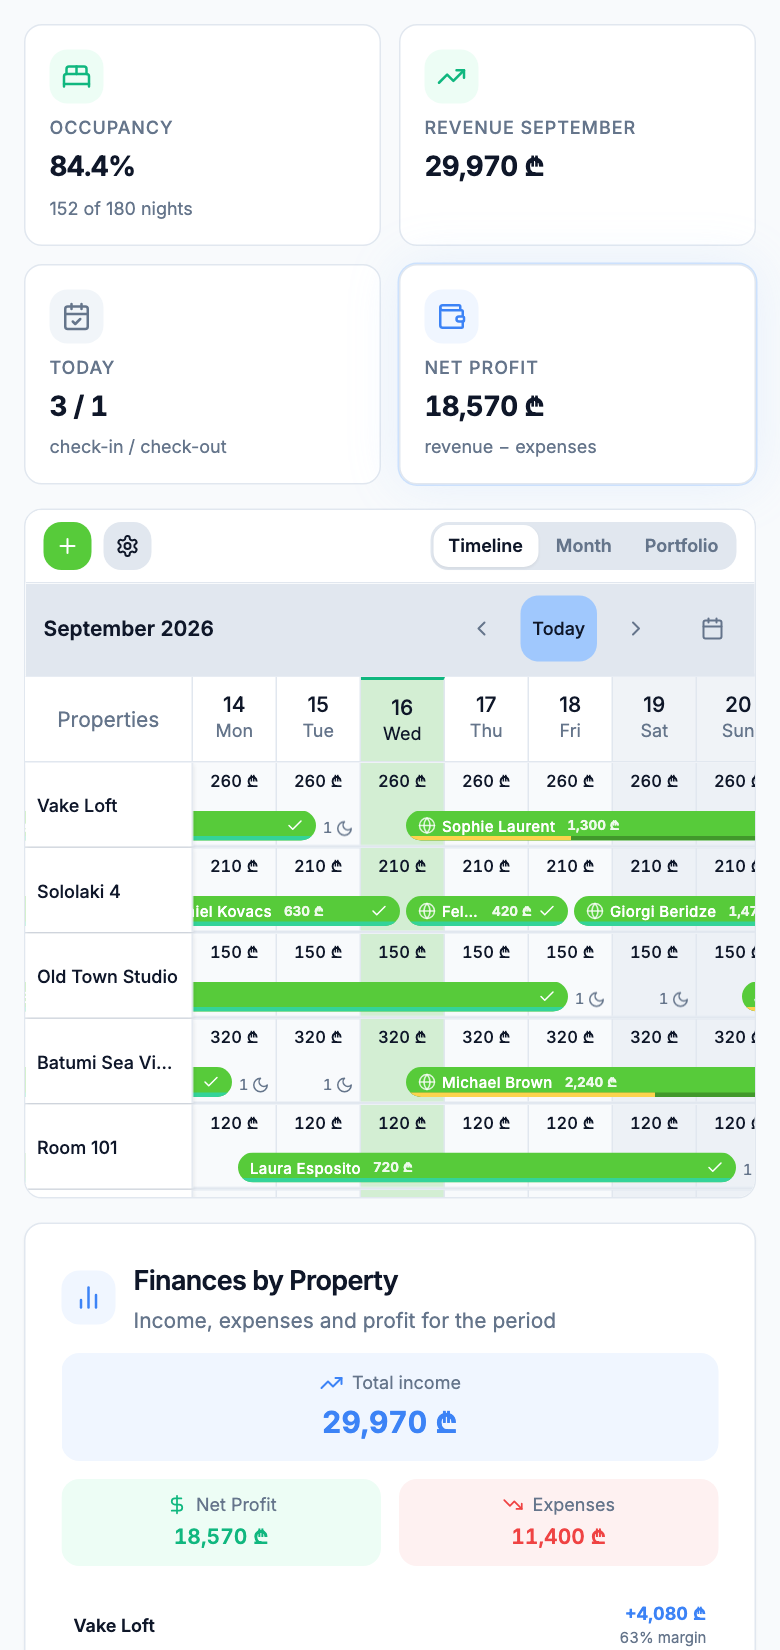This screenshot has width=780, height=1650.
Task: Select the Timeline view tab
Action: point(486,546)
